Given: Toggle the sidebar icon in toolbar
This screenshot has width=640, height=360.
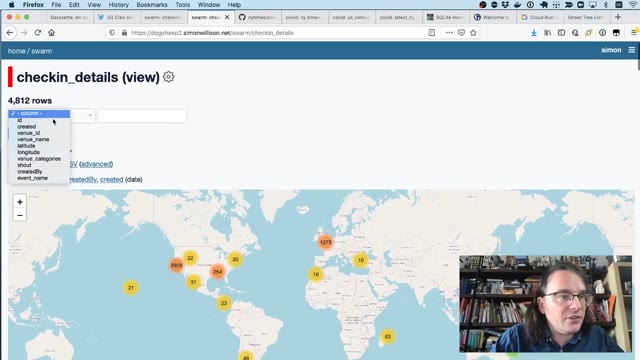Looking at the screenshot, I should [x=562, y=33].
